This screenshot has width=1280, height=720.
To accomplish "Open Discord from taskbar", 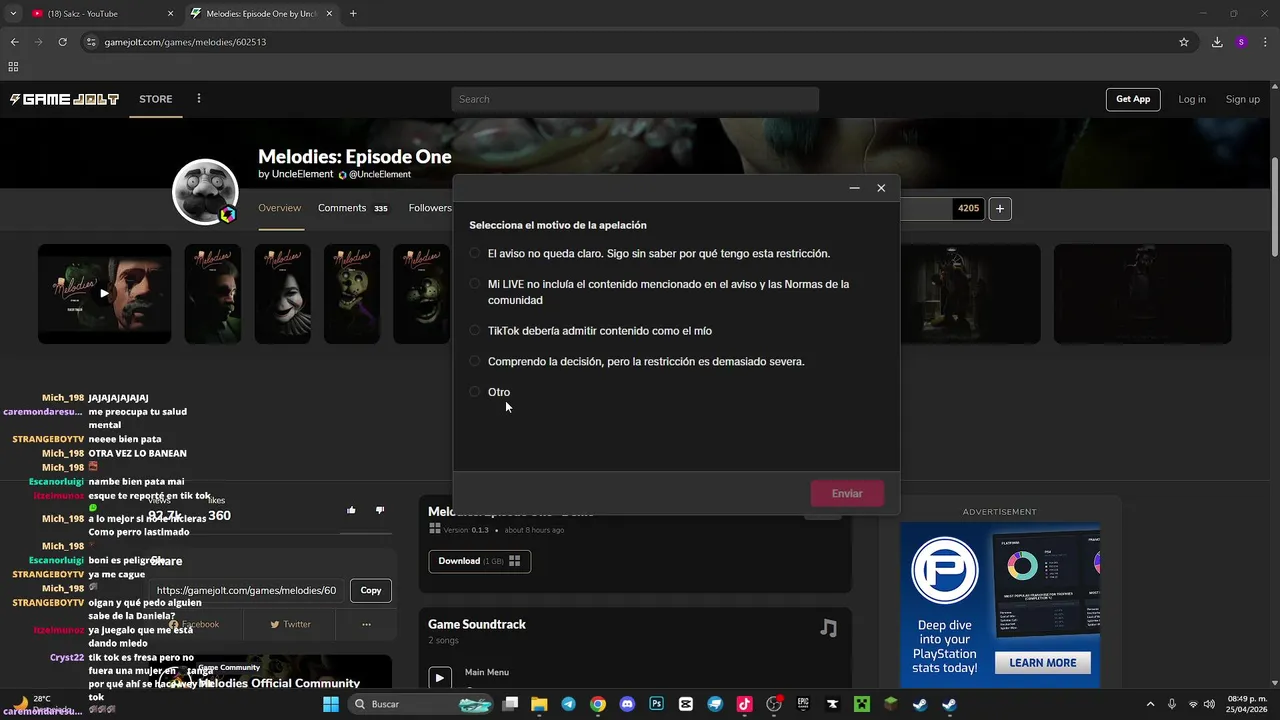I will [627, 704].
